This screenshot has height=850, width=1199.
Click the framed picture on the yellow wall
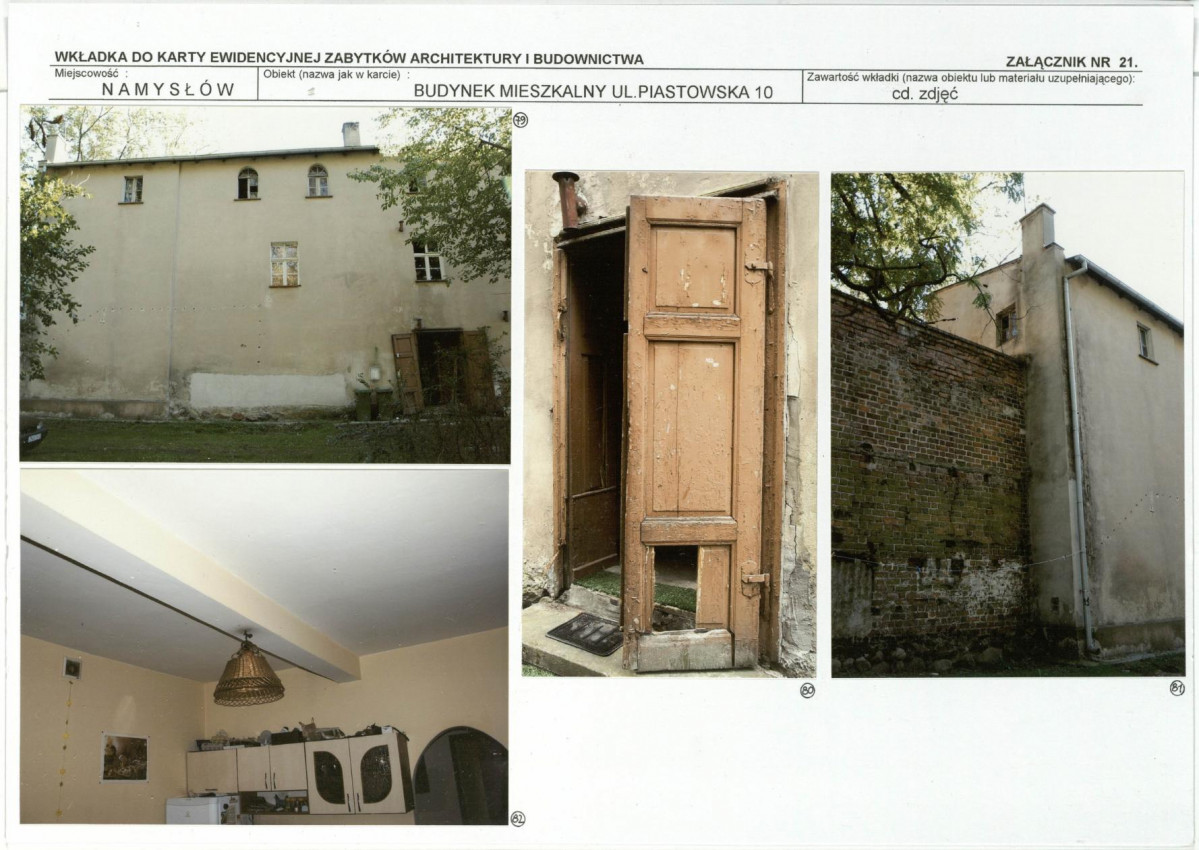click(x=124, y=757)
